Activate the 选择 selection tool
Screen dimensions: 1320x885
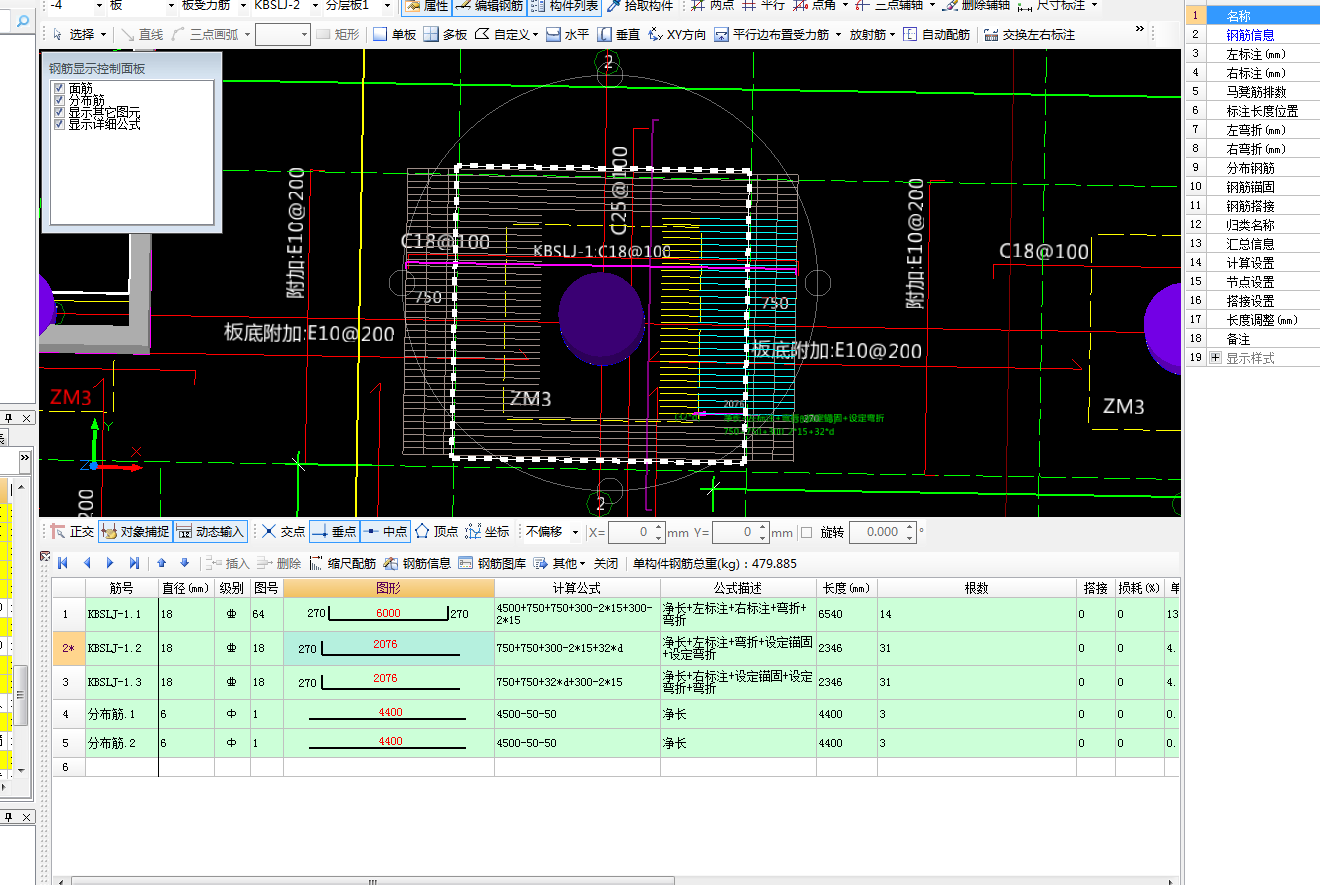point(78,34)
